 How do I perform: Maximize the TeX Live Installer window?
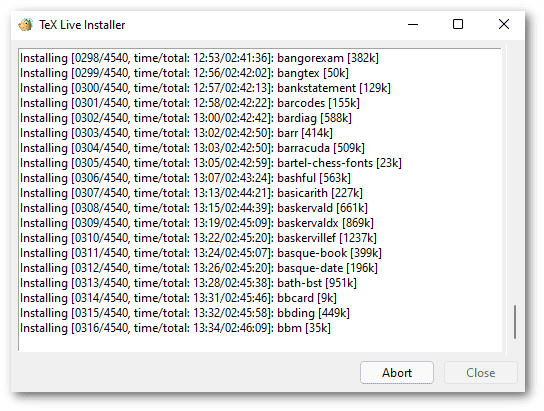pyautogui.click(x=458, y=24)
